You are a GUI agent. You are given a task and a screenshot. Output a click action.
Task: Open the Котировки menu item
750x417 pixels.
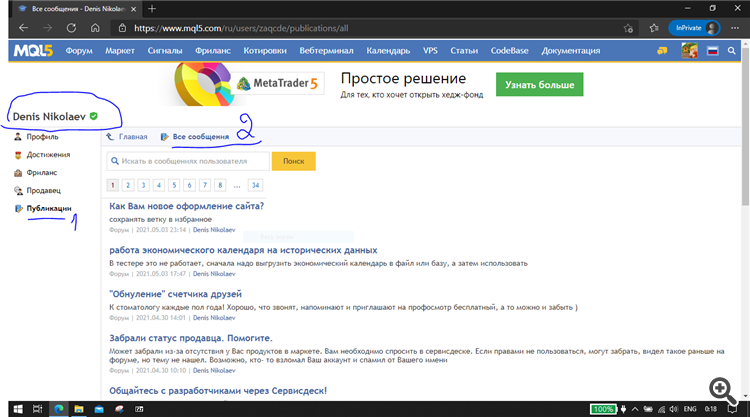[265, 51]
